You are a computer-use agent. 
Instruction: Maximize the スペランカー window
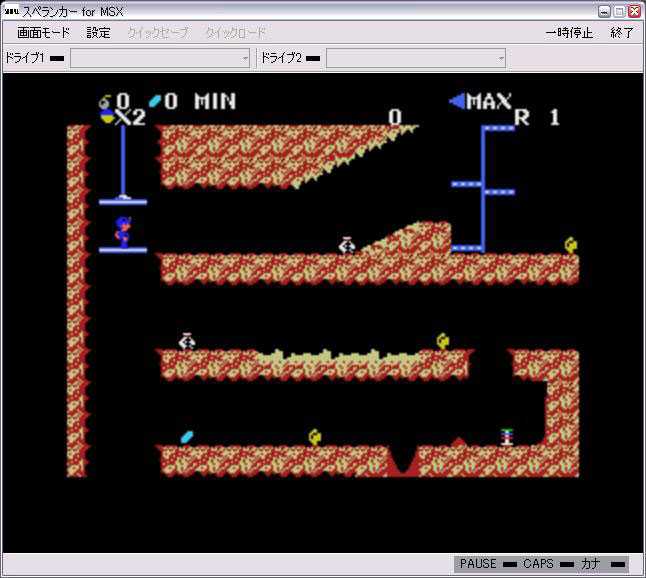pyautogui.click(x=619, y=12)
